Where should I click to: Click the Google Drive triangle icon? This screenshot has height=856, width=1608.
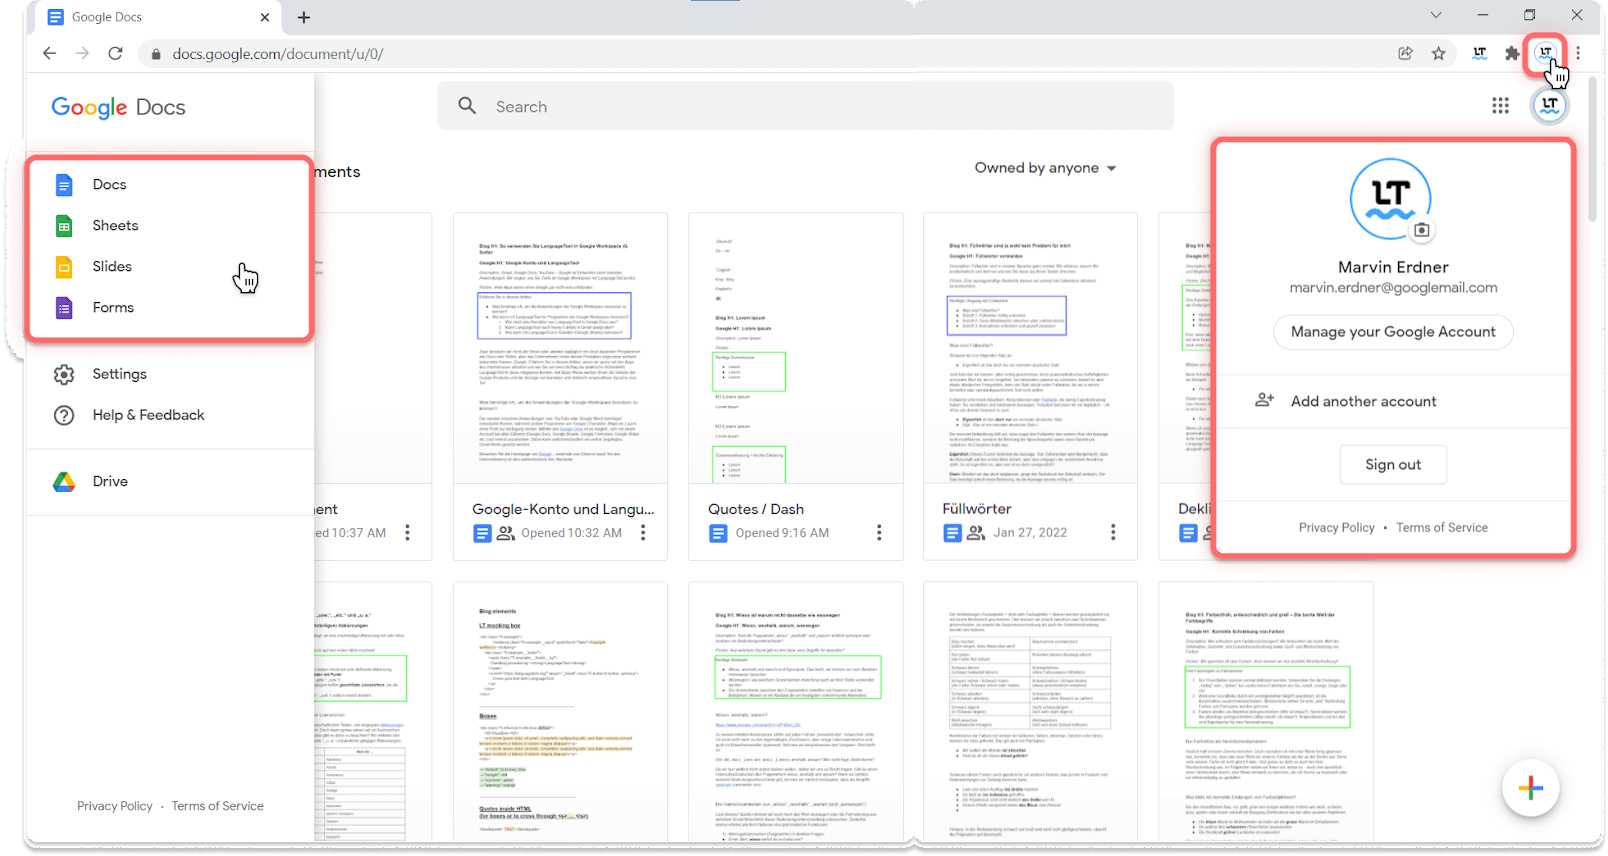click(64, 482)
